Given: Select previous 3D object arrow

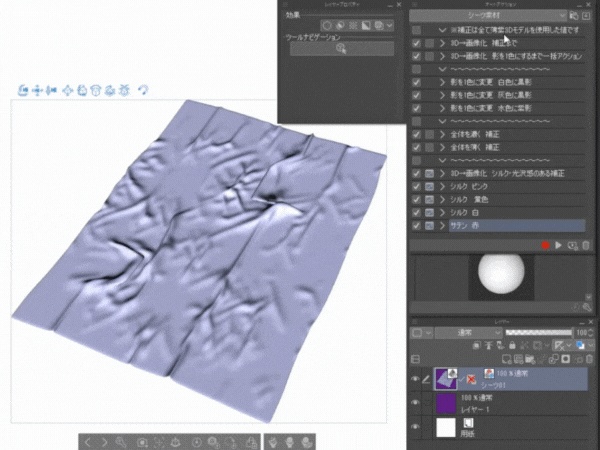Looking at the screenshot, I should point(88,442).
